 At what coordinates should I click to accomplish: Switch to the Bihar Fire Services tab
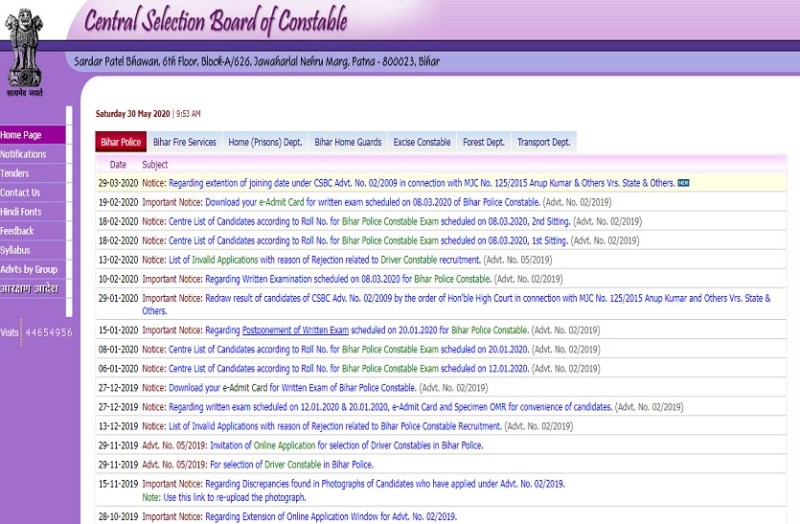tap(185, 142)
